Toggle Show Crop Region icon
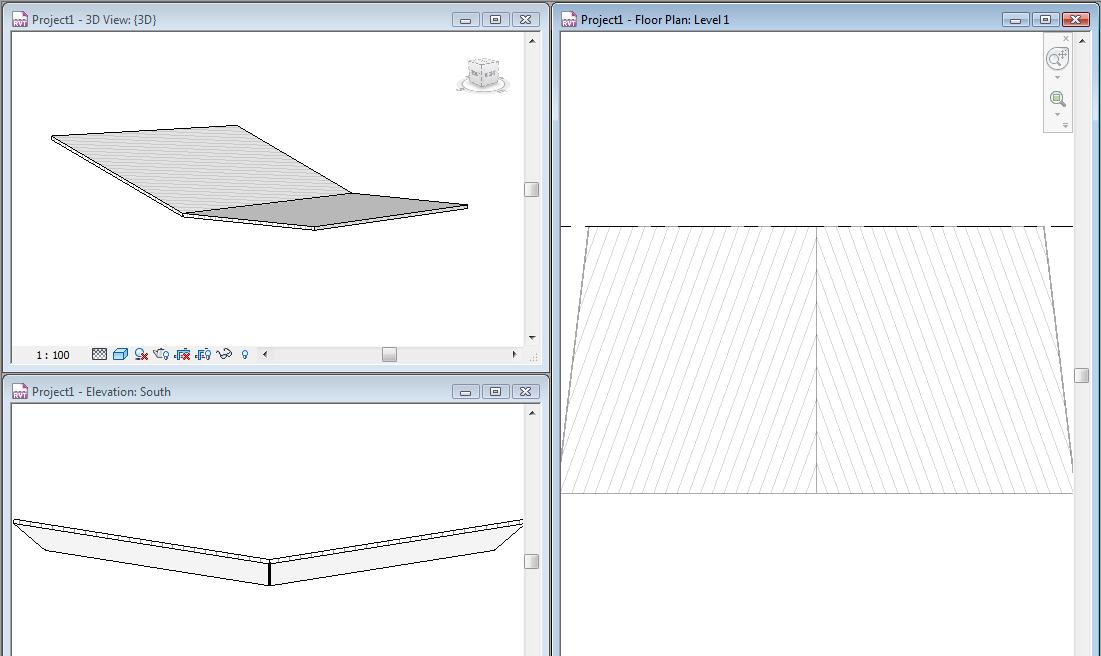The height and width of the screenshot is (656, 1101). 203,354
